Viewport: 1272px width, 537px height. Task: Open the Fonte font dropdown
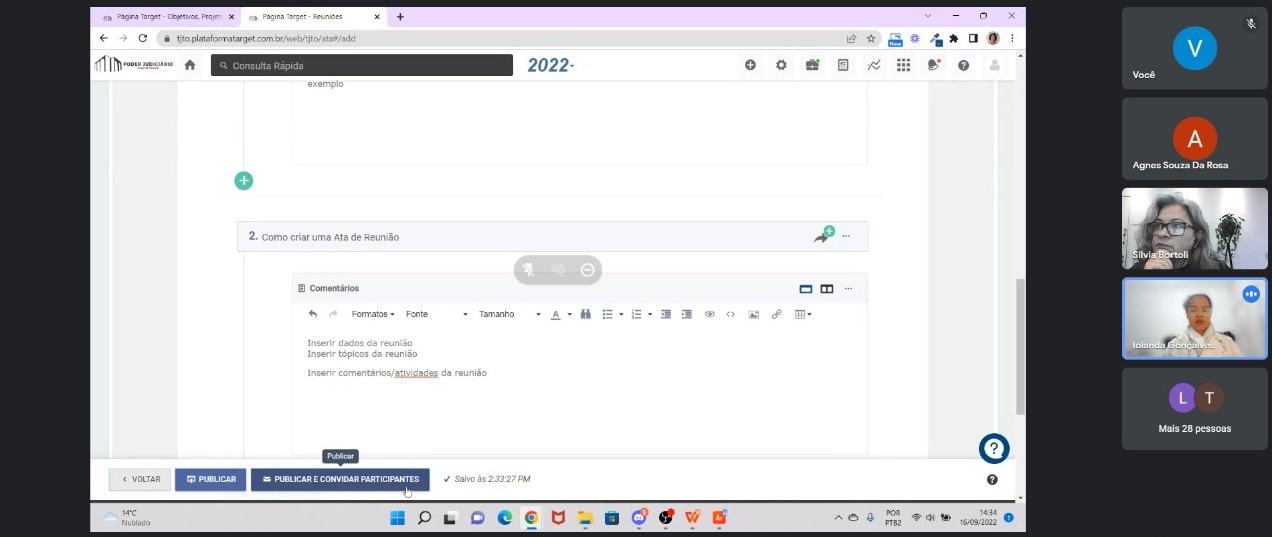point(436,314)
